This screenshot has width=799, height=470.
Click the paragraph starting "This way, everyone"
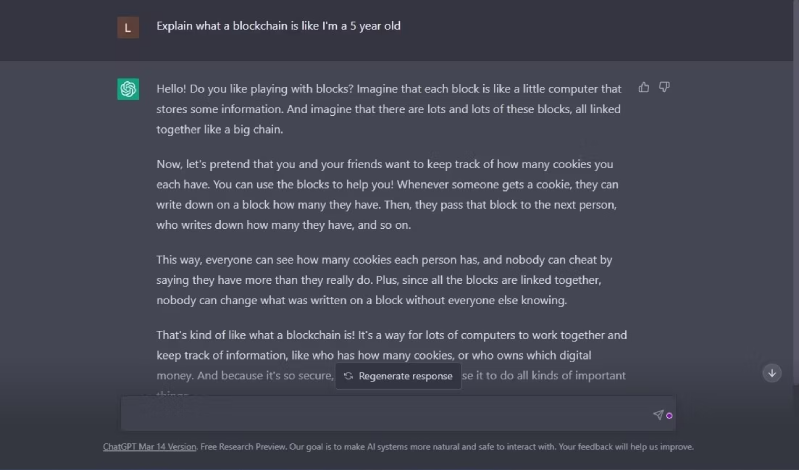click(385, 279)
